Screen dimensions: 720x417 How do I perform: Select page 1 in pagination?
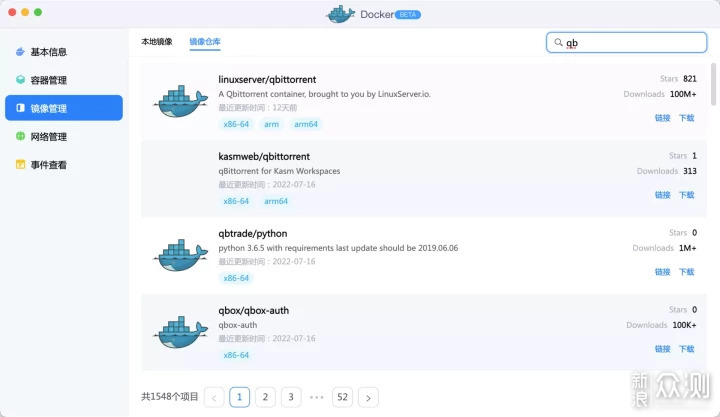click(239, 397)
